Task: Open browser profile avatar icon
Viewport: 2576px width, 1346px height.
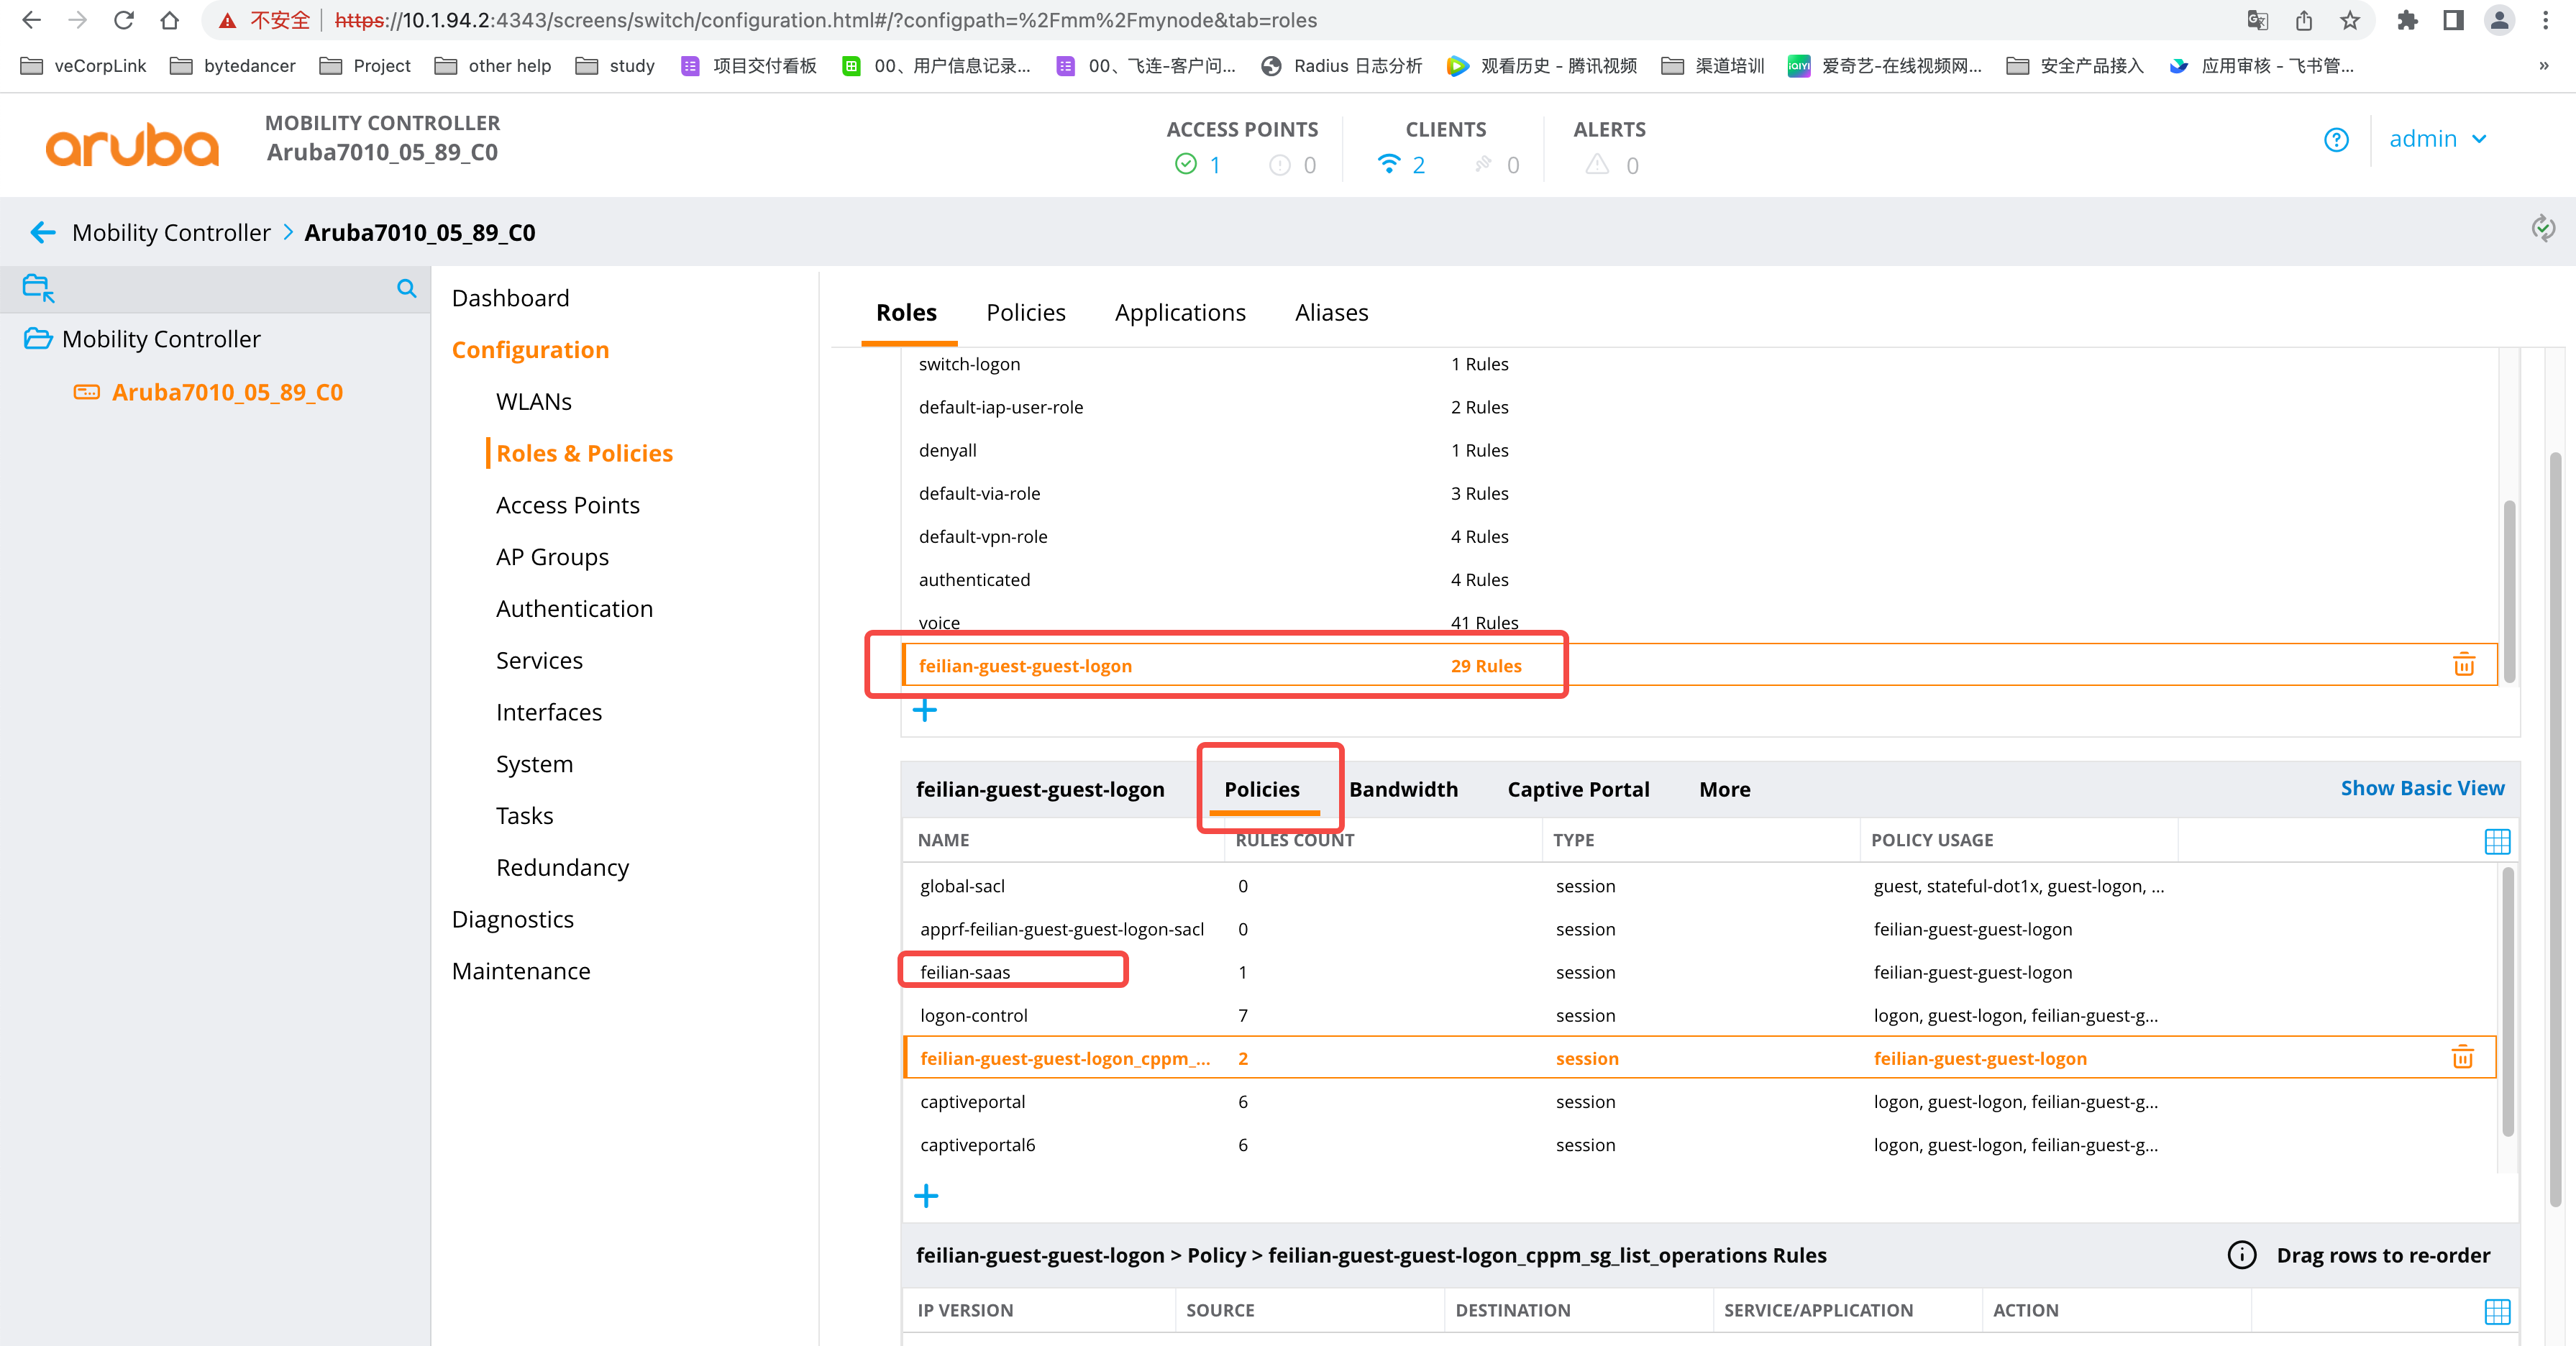Action: (x=2499, y=20)
